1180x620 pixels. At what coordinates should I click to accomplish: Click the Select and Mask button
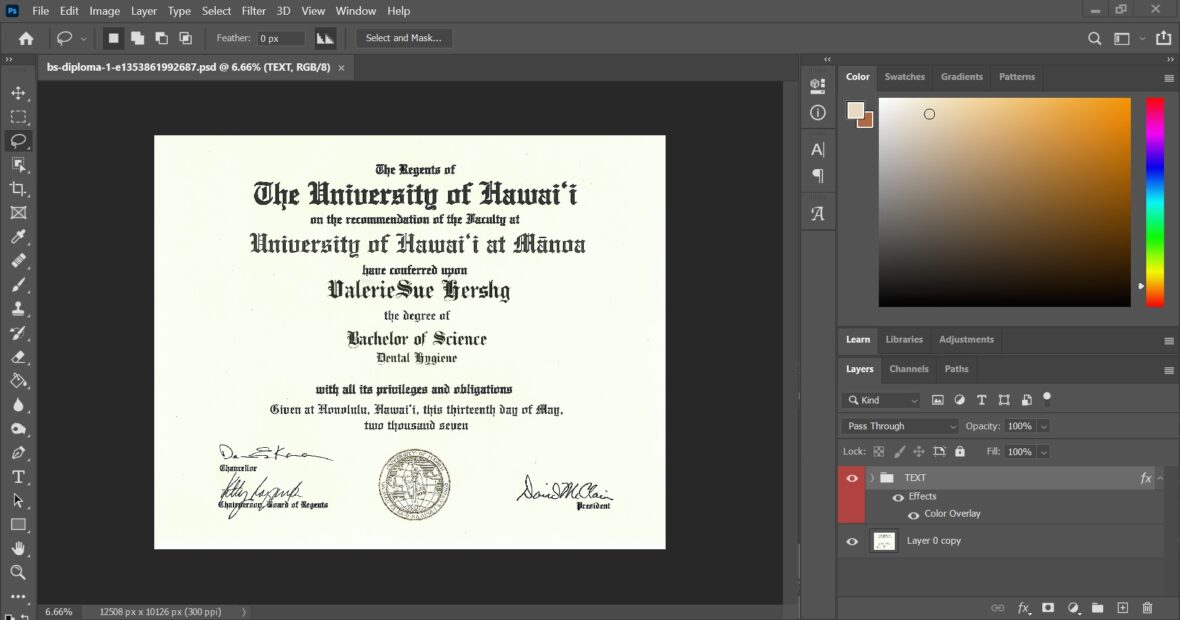click(x=403, y=38)
